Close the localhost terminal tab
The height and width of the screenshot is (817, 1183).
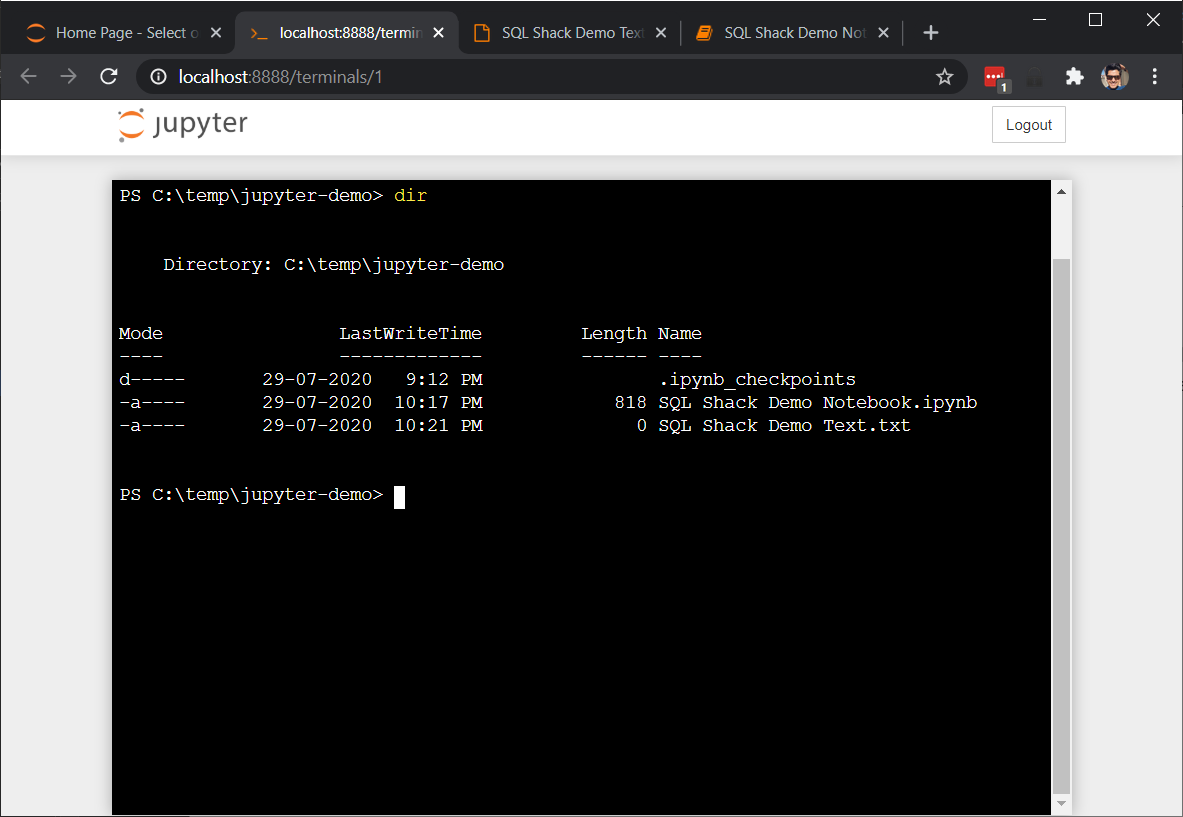(438, 31)
